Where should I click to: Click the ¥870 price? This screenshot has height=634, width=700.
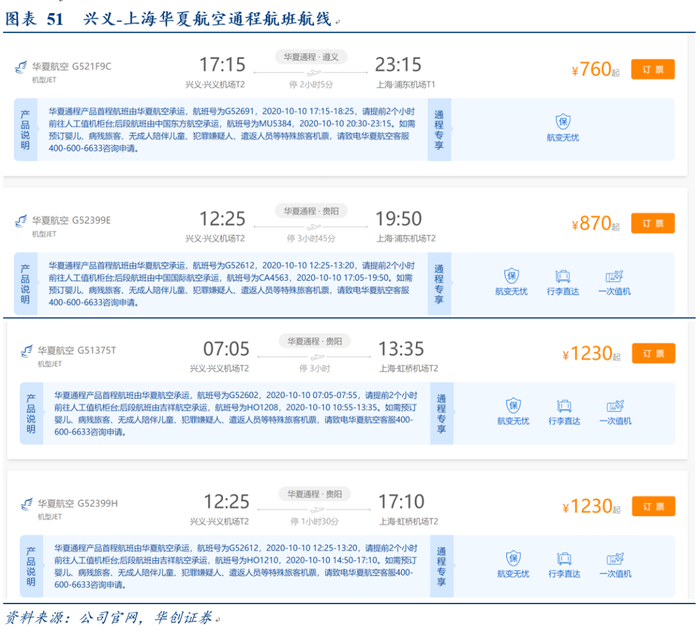tap(596, 224)
